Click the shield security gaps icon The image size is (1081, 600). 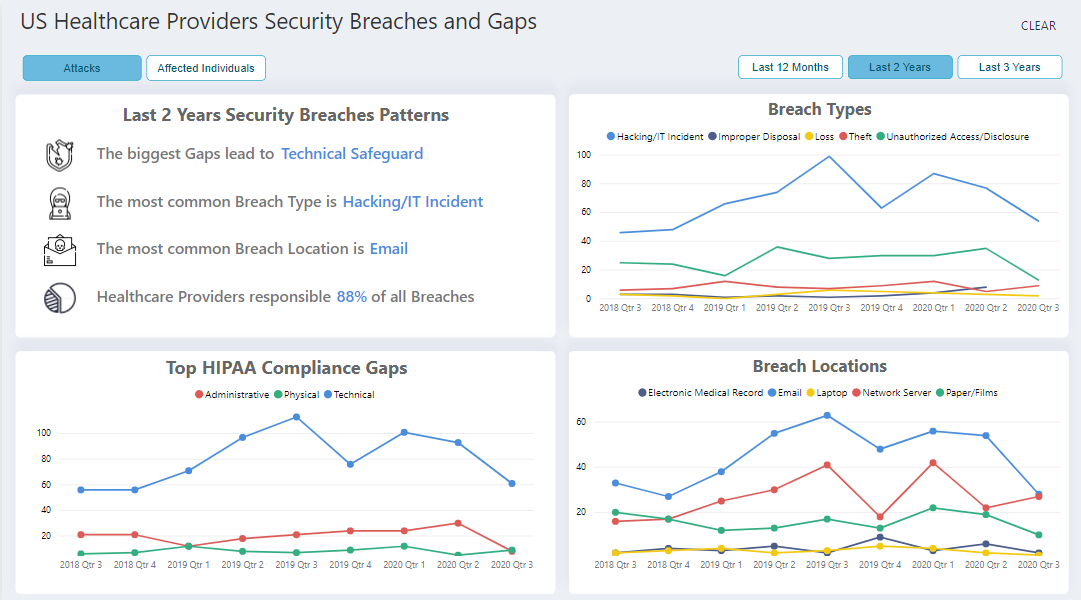59,155
